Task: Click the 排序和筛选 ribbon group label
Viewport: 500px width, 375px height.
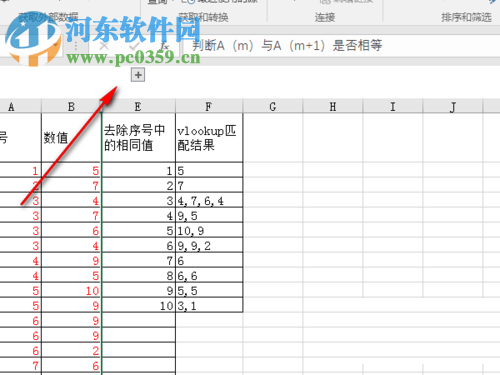Action: [467, 17]
